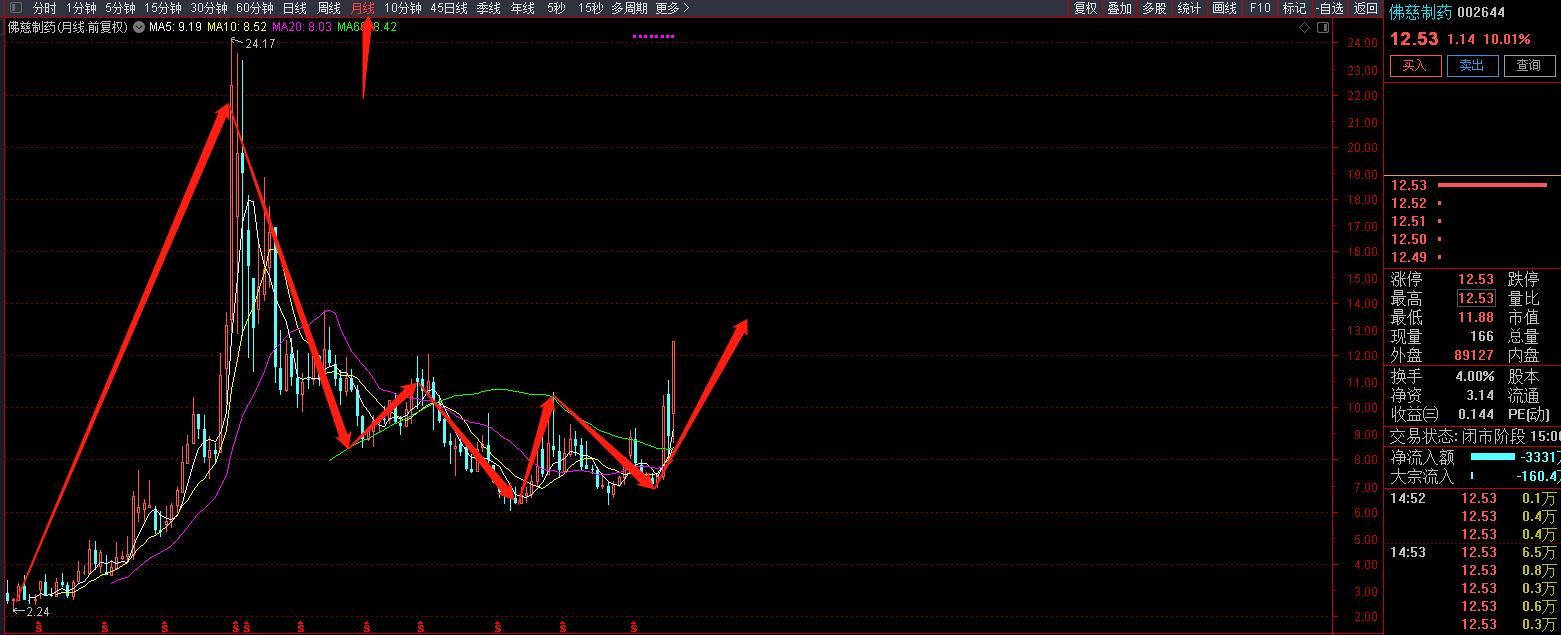Click the stock code 002644

tap(1481, 12)
